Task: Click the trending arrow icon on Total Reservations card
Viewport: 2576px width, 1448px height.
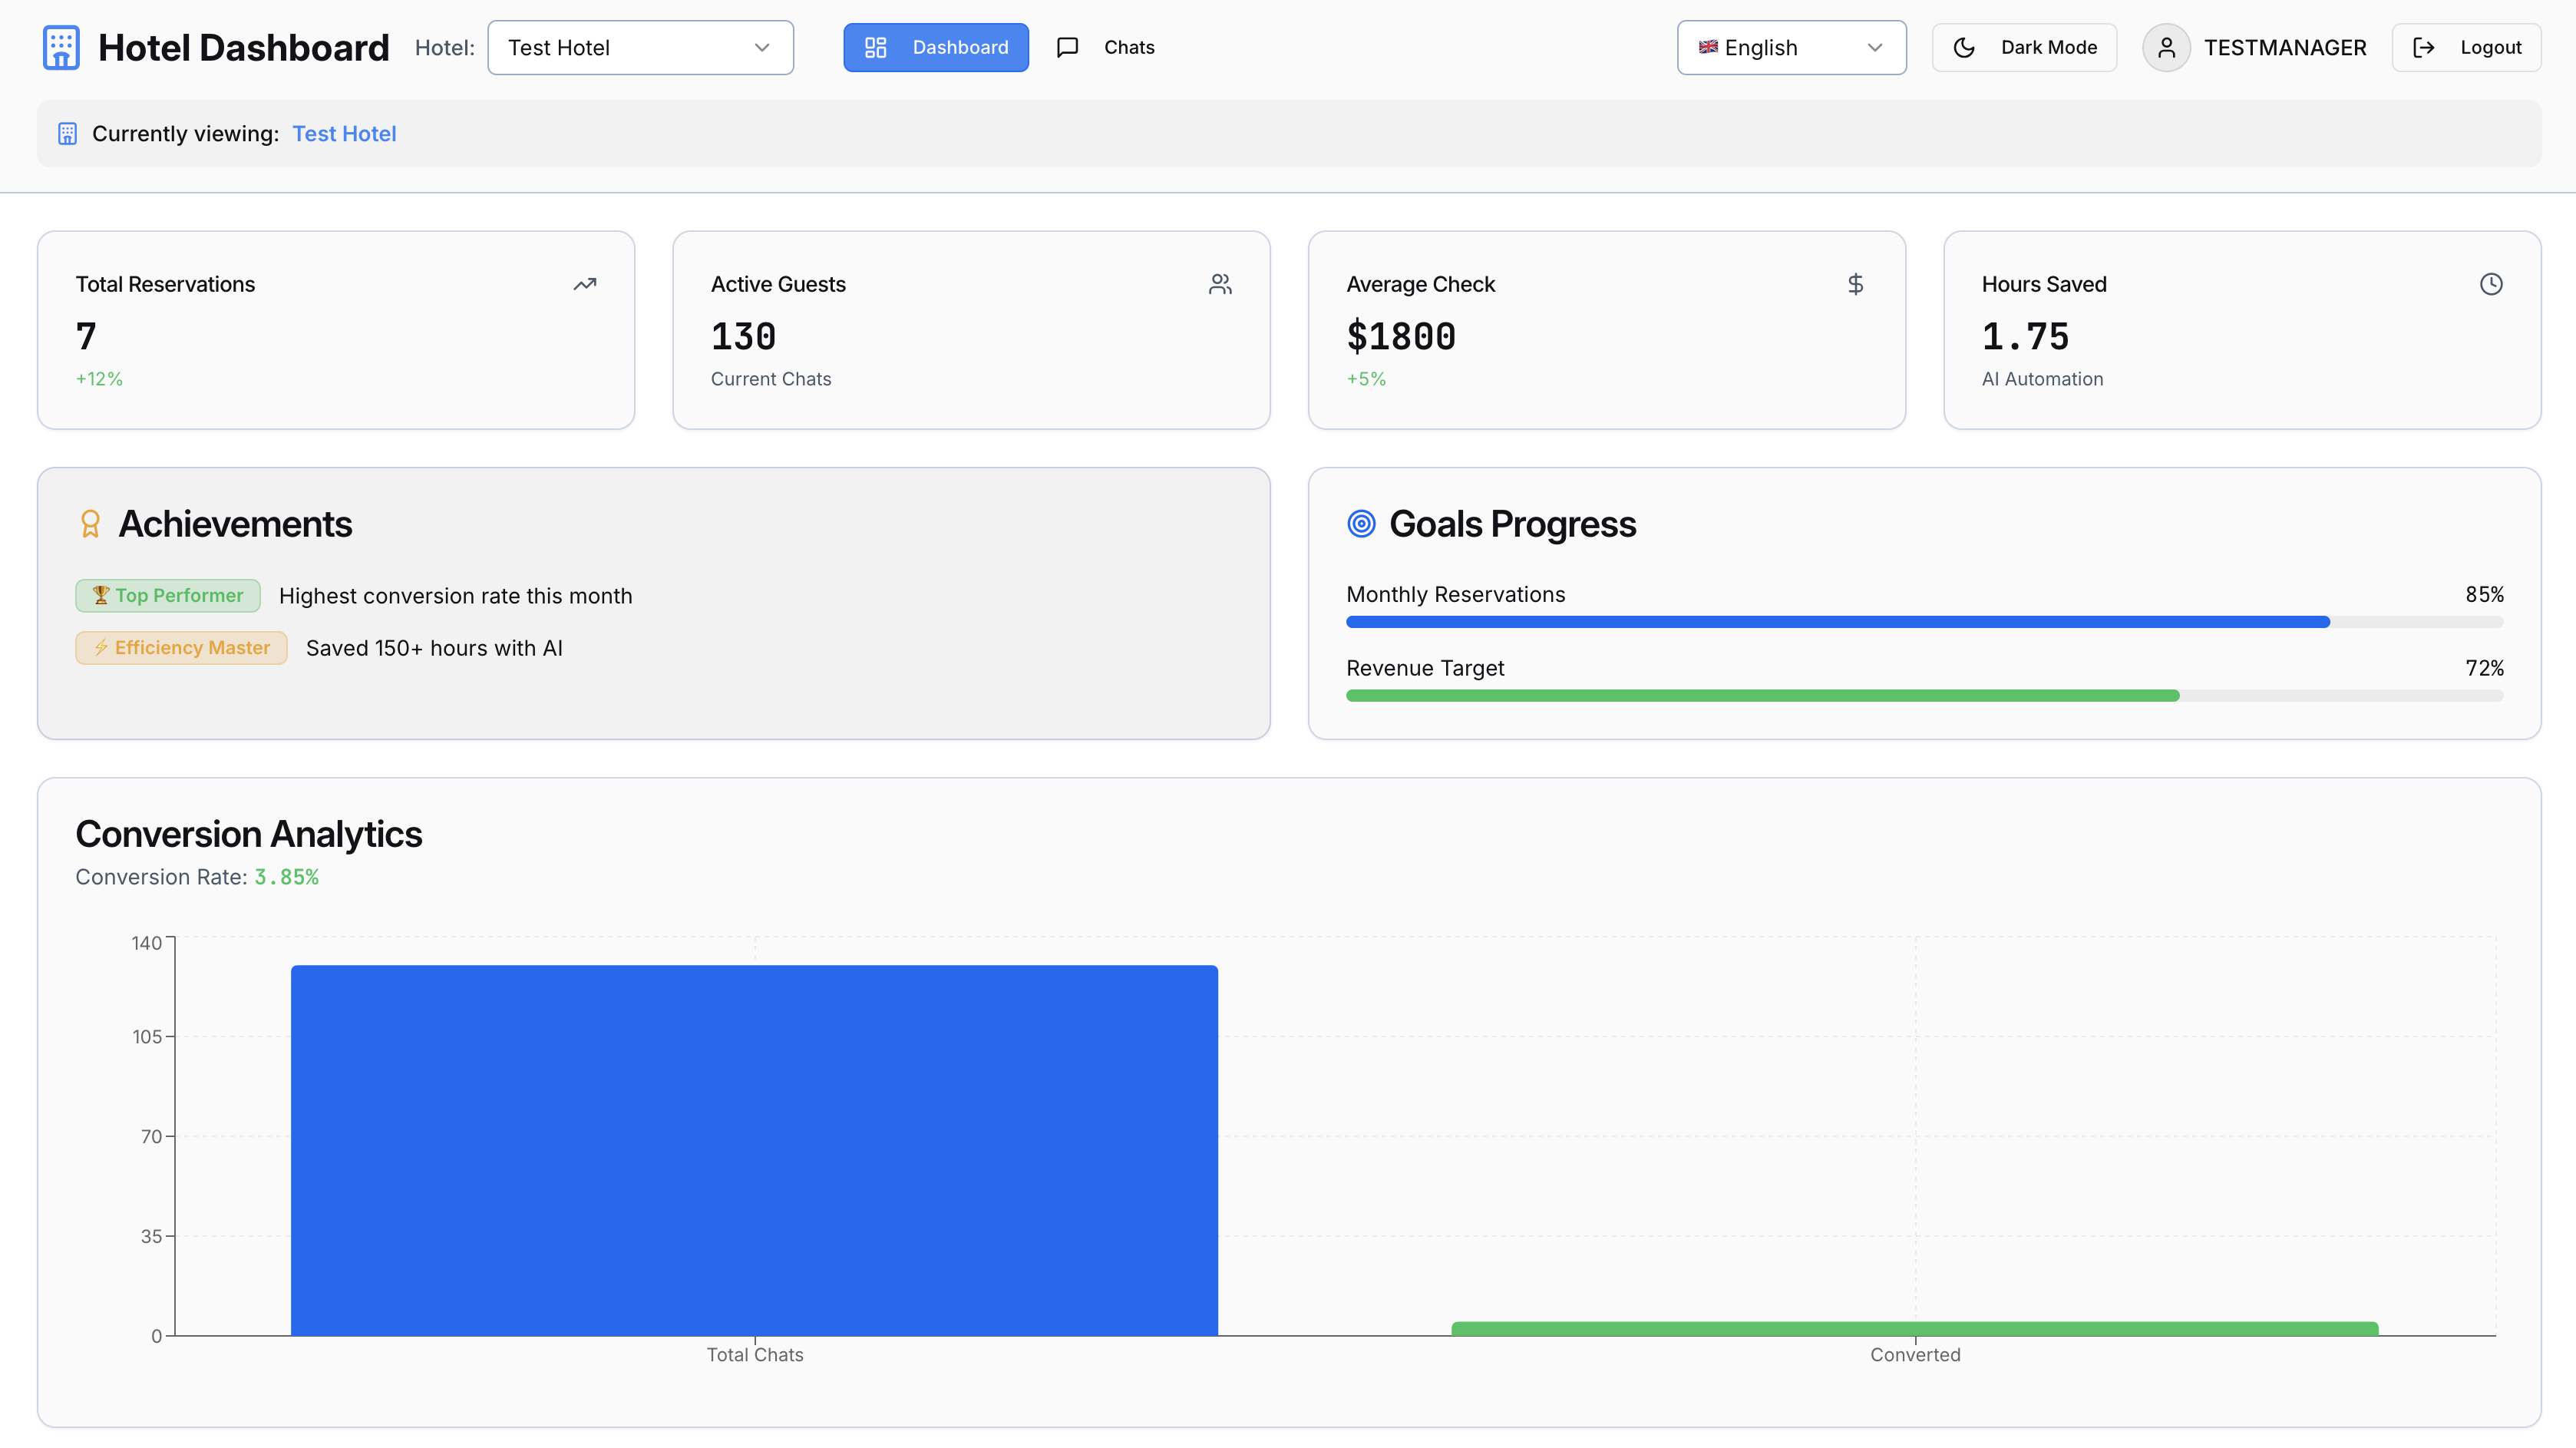Action: (584, 284)
